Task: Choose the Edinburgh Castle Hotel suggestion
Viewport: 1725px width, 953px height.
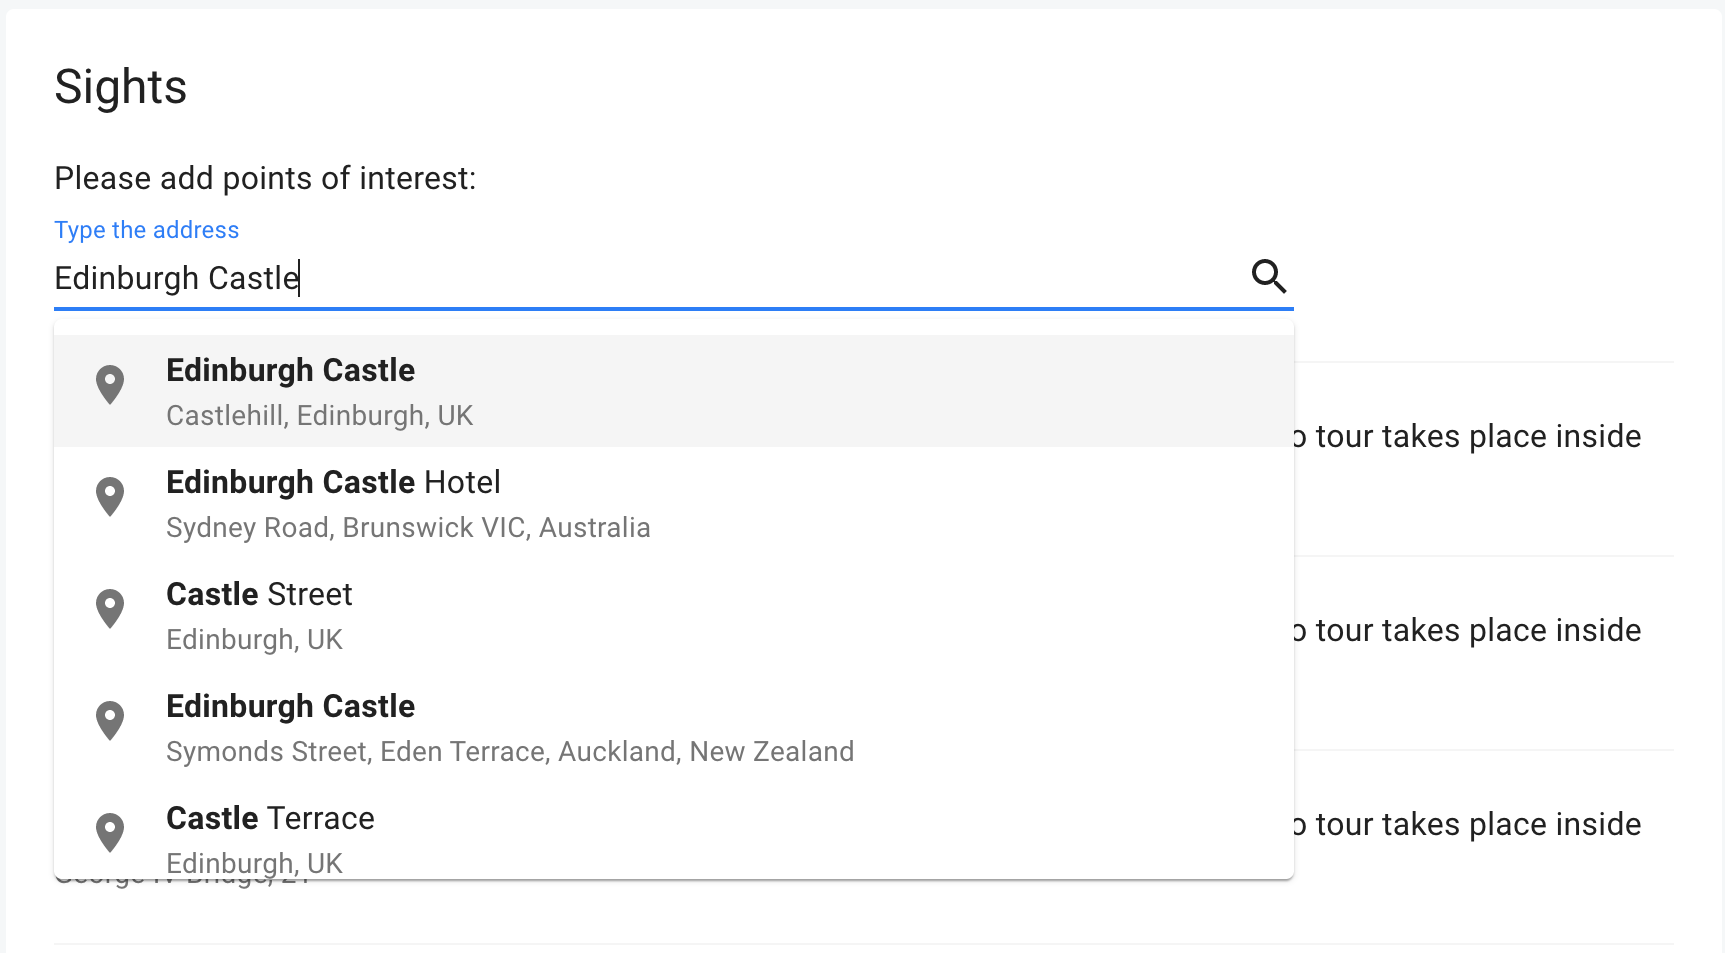Action: 333,483
